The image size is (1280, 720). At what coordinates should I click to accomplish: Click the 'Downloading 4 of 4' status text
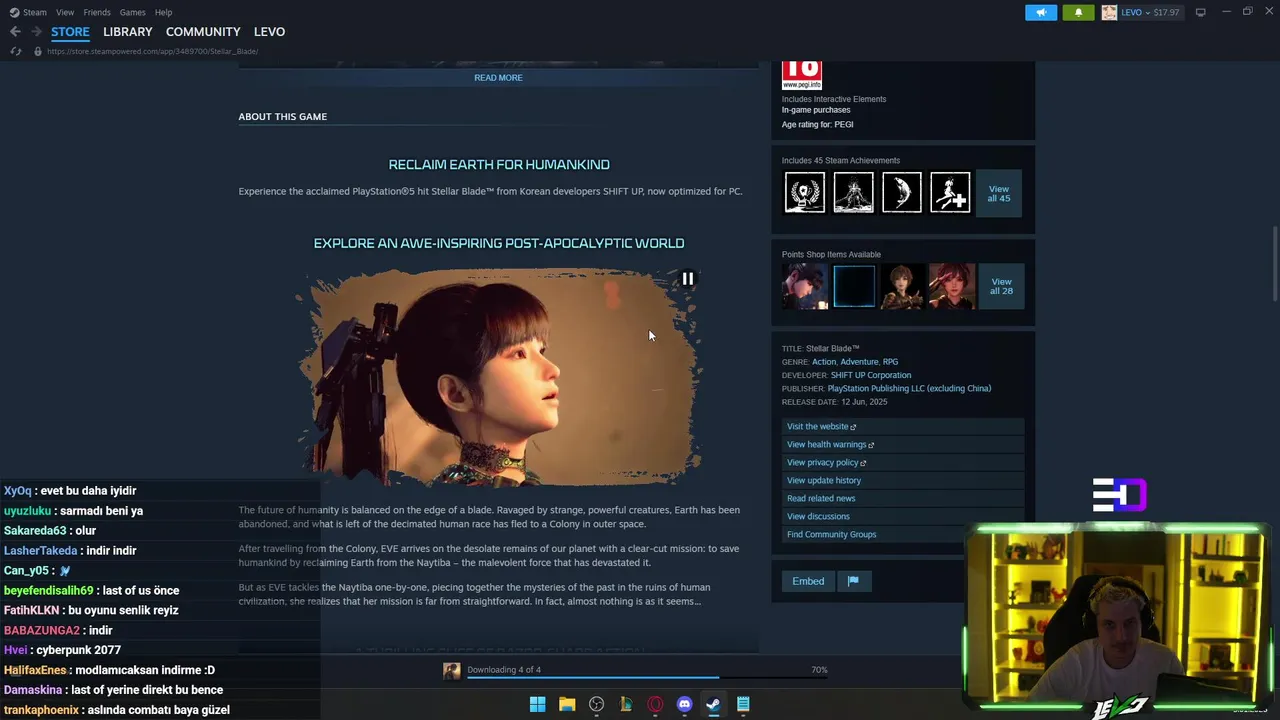tap(504, 670)
